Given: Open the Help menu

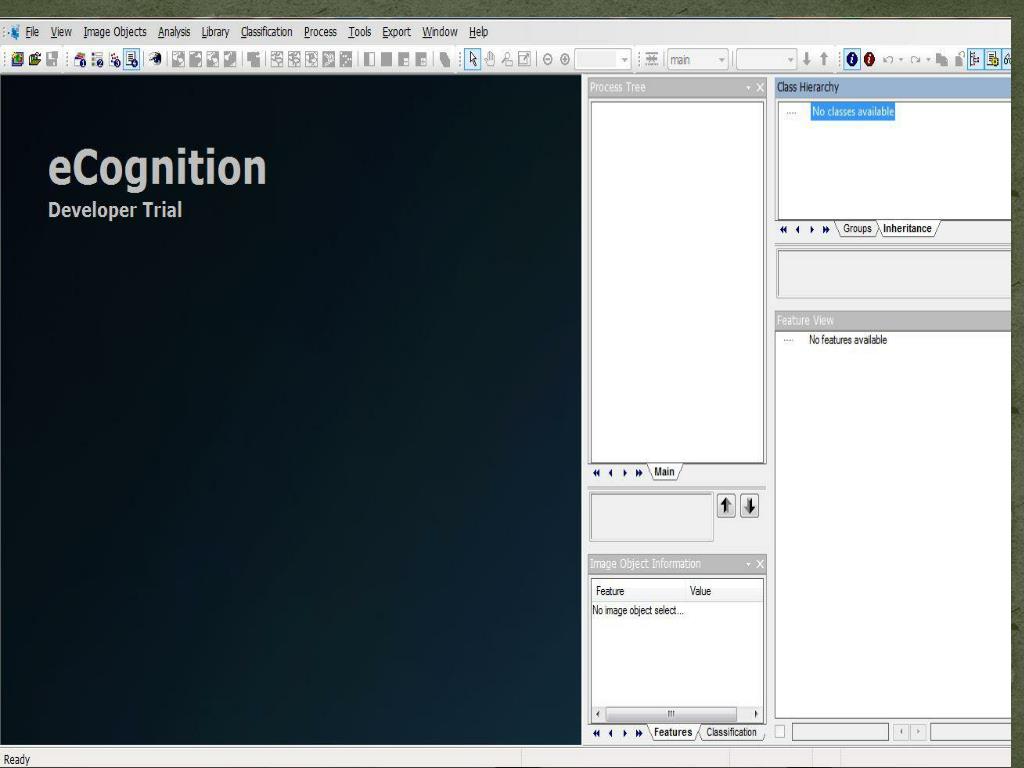Looking at the screenshot, I should [478, 31].
